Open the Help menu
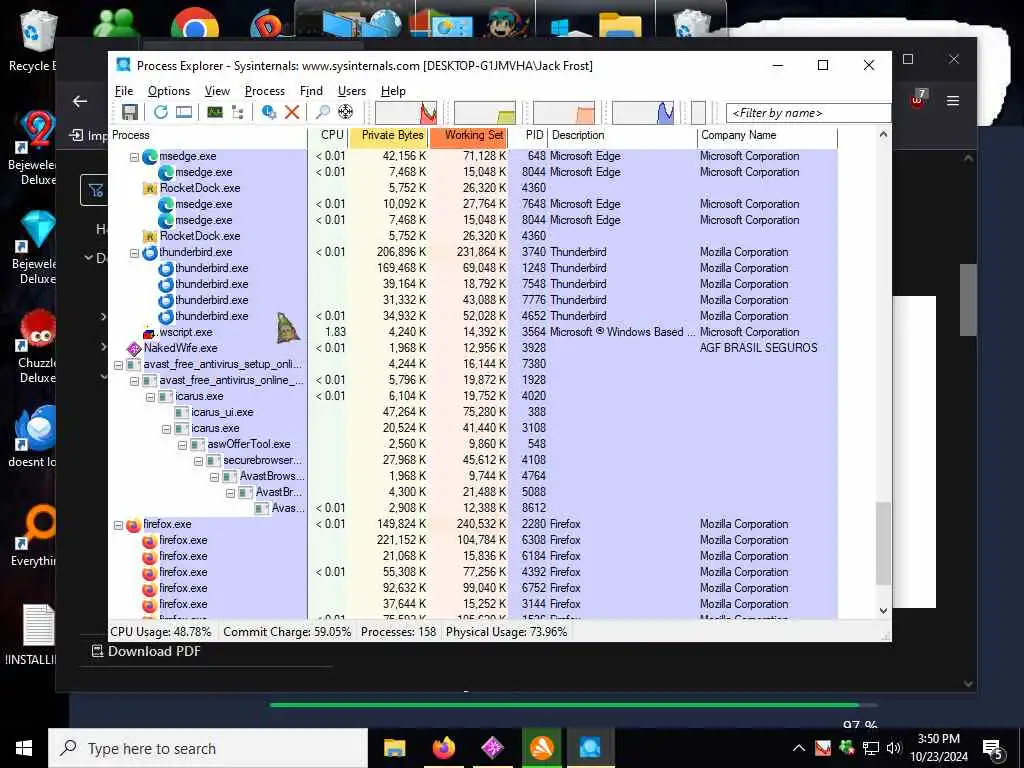Image resolution: width=1024 pixels, height=768 pixels. click(393, 91)
